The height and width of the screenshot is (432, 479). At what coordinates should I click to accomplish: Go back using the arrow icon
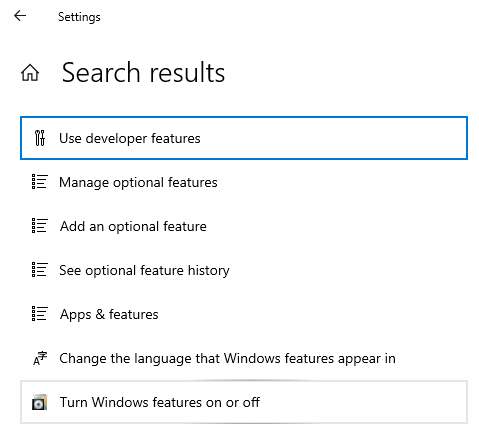pos(20,16)
